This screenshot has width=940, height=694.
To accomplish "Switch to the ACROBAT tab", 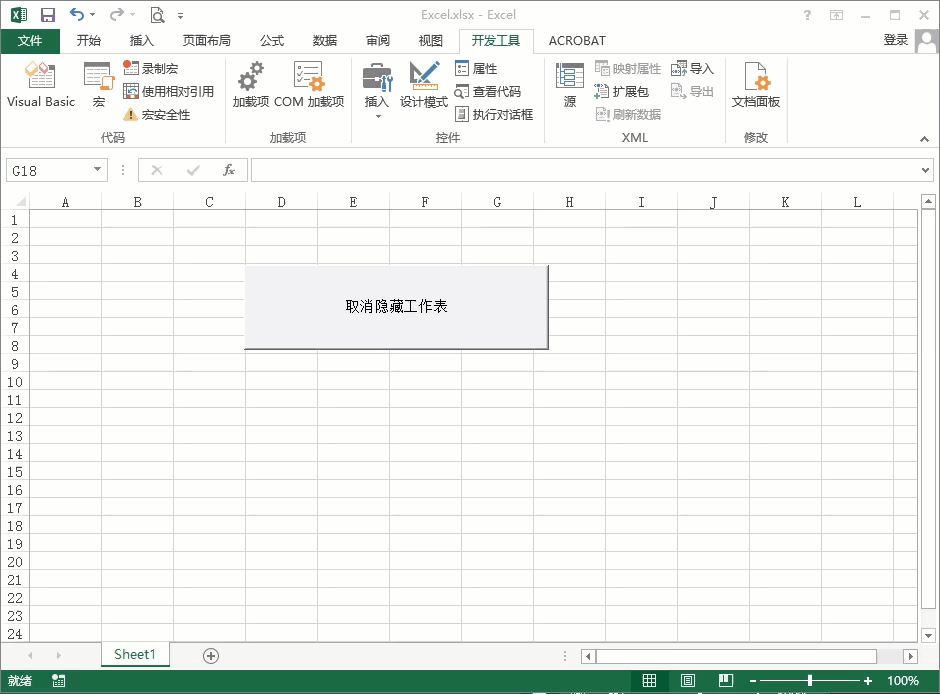I will 577,41.
